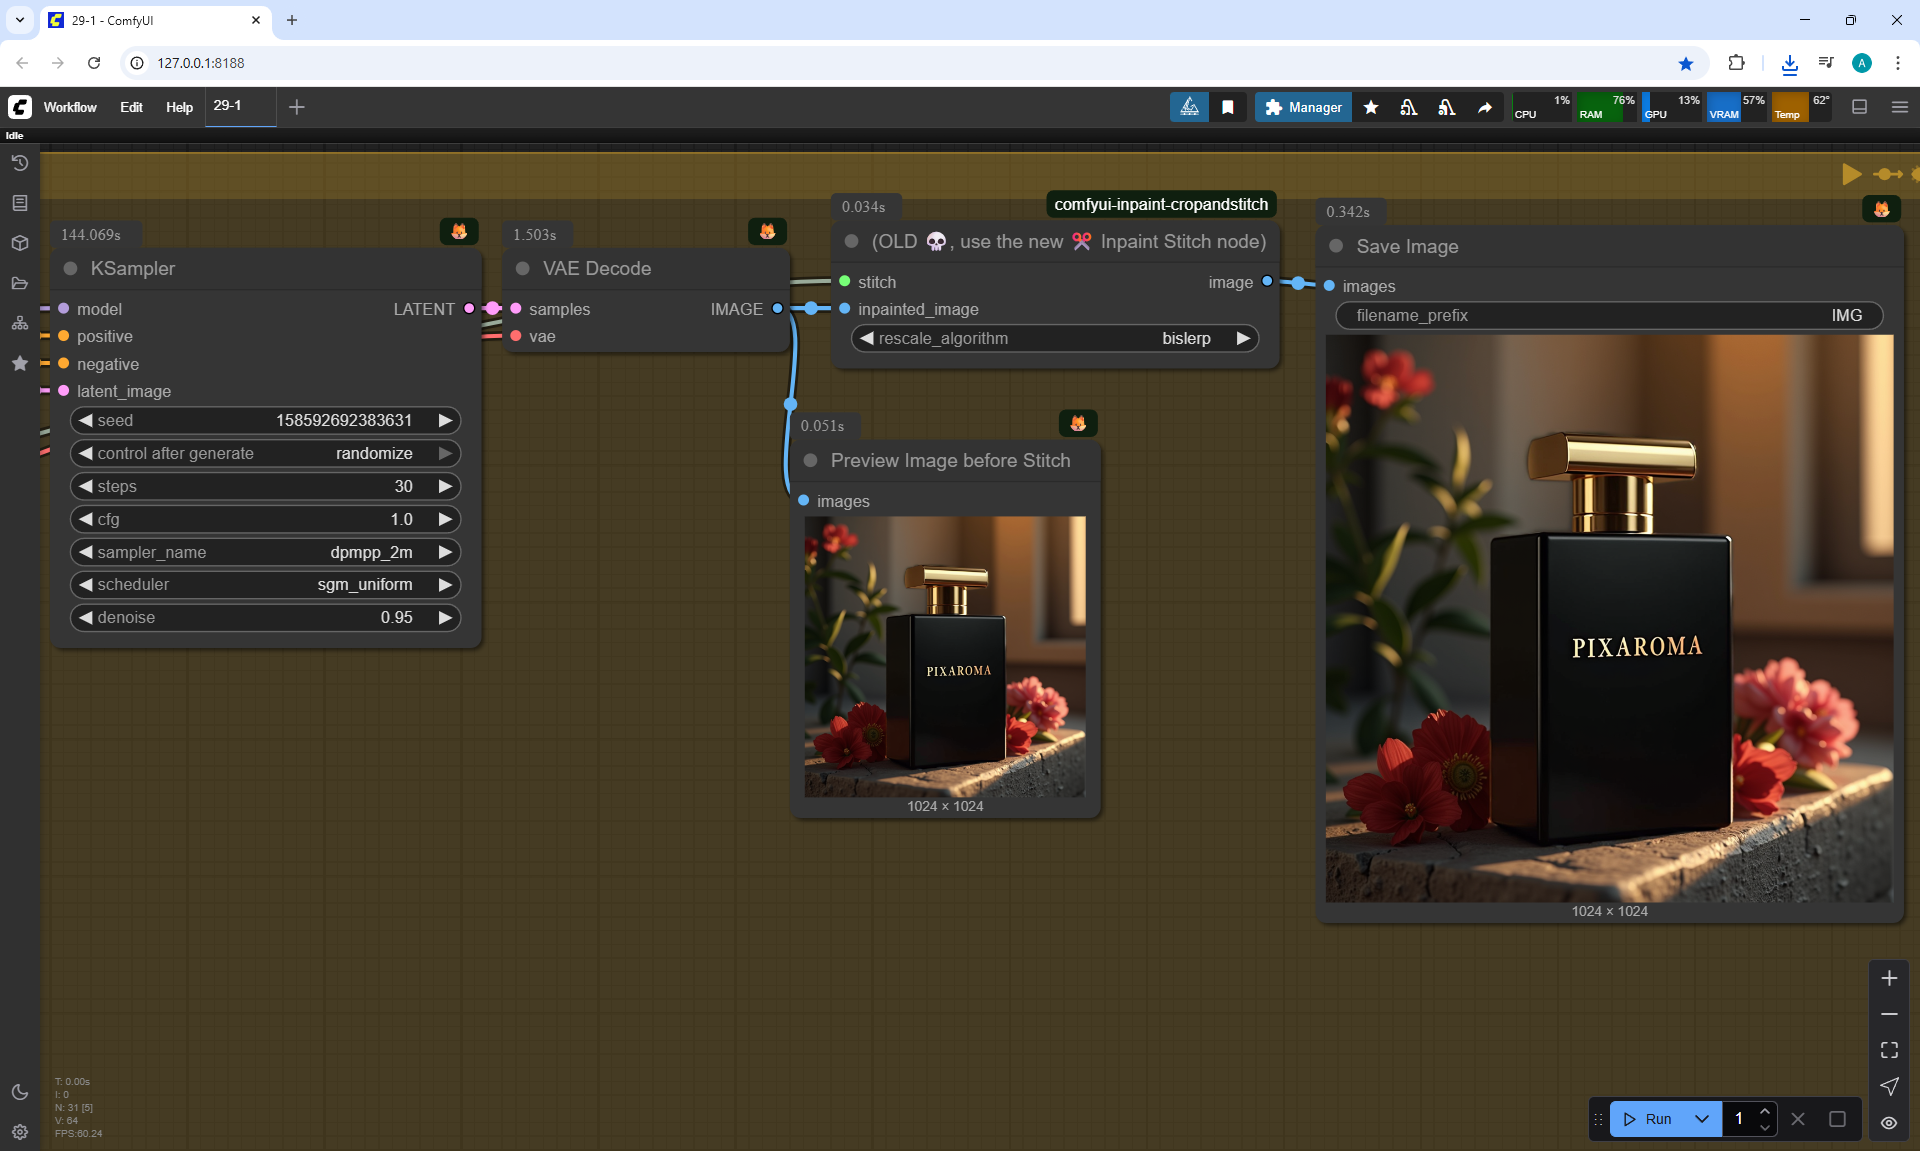Click the Run button
Viewport: 1920px width, 1151px height.
(x=1649, y=1119)
